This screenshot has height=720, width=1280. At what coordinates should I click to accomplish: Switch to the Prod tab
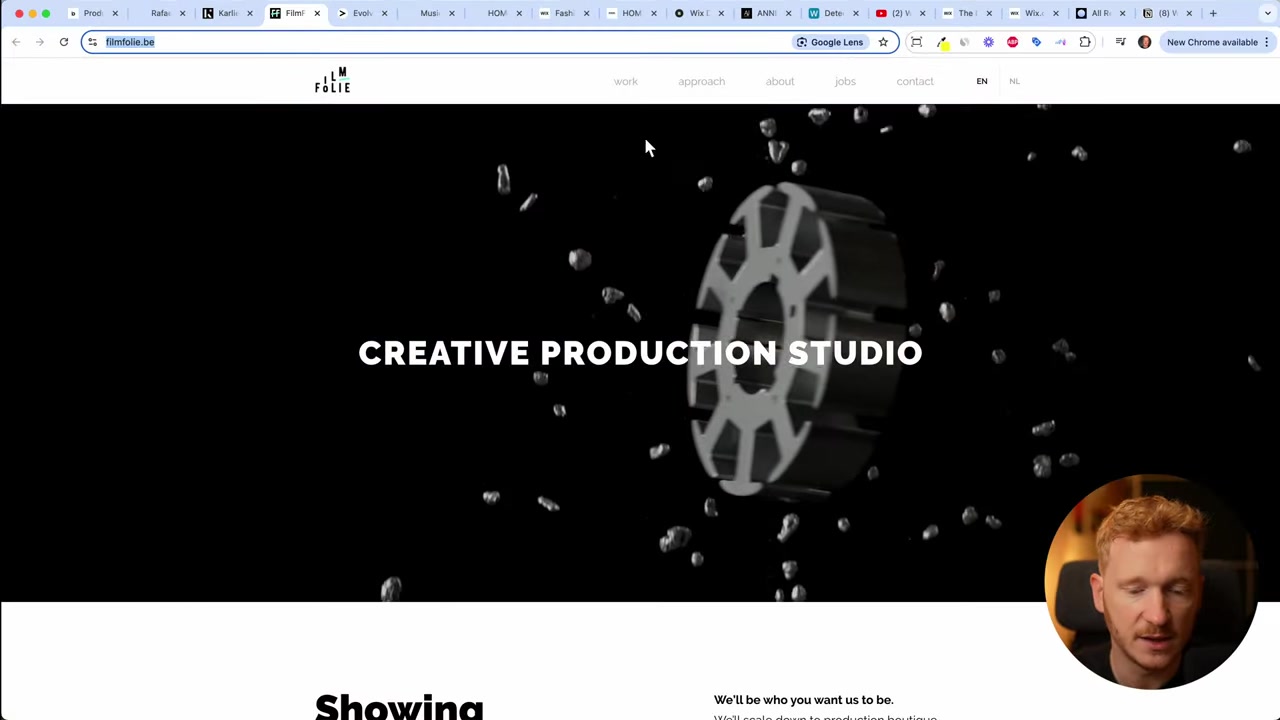pos(92,13)
